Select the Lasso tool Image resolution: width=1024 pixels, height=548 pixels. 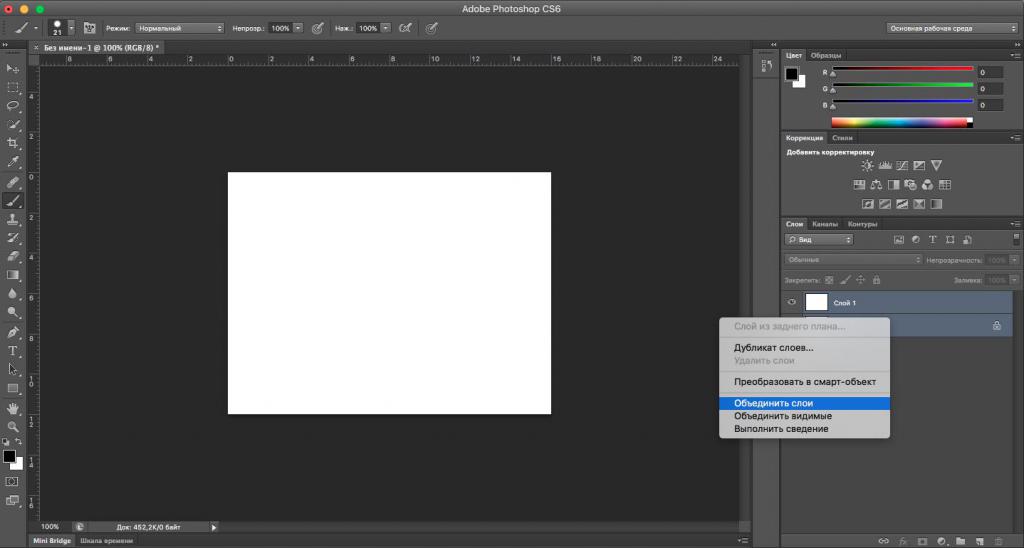click(13, 105)
